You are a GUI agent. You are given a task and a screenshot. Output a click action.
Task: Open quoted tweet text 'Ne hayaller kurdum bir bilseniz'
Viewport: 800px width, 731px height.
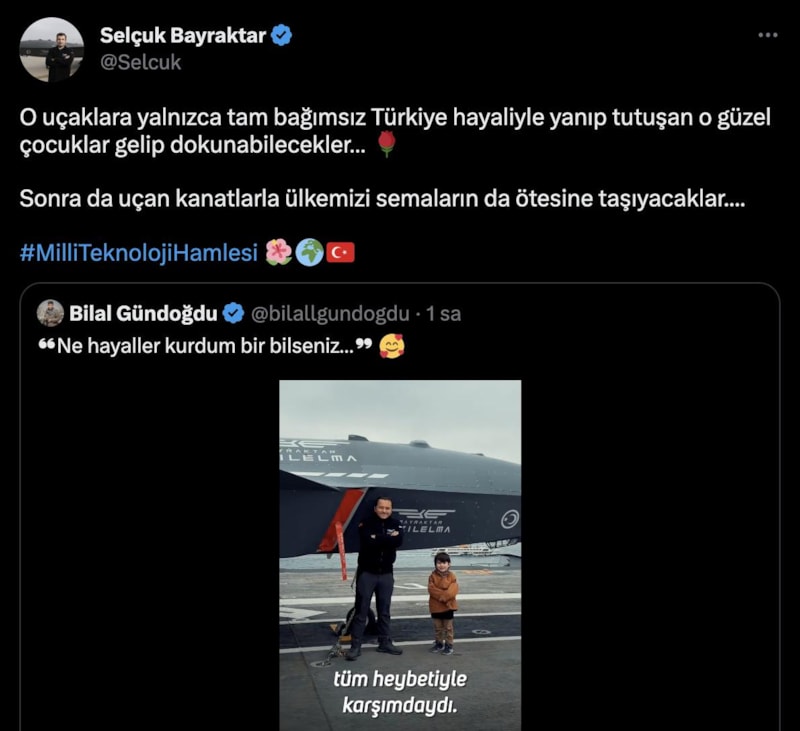[x=206, y=346]
